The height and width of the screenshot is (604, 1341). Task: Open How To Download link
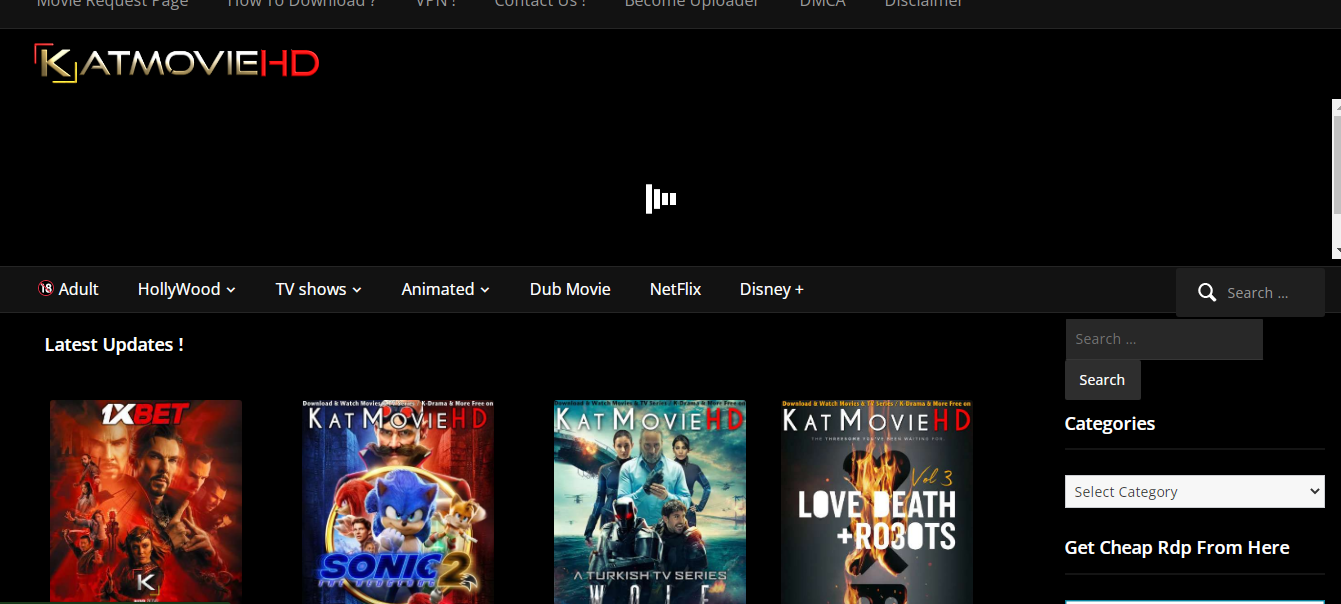(x=301, y=4)
